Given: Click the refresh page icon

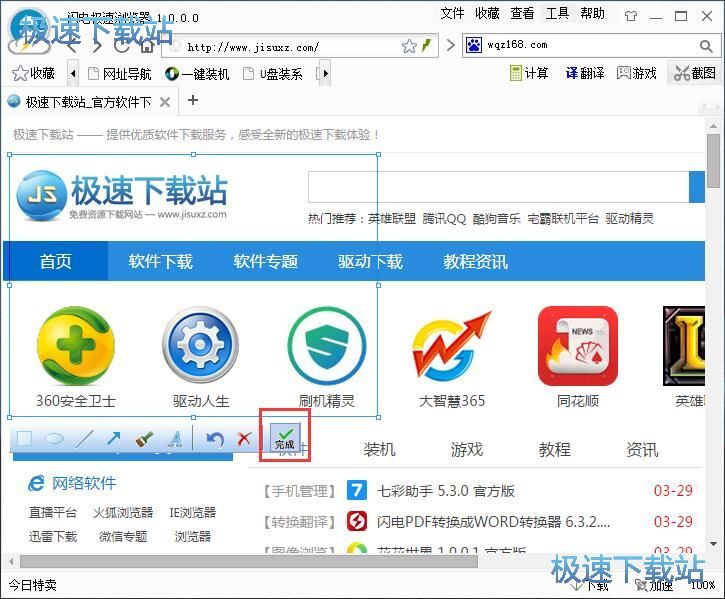Looking at the screenshot, I should [121, 46].
